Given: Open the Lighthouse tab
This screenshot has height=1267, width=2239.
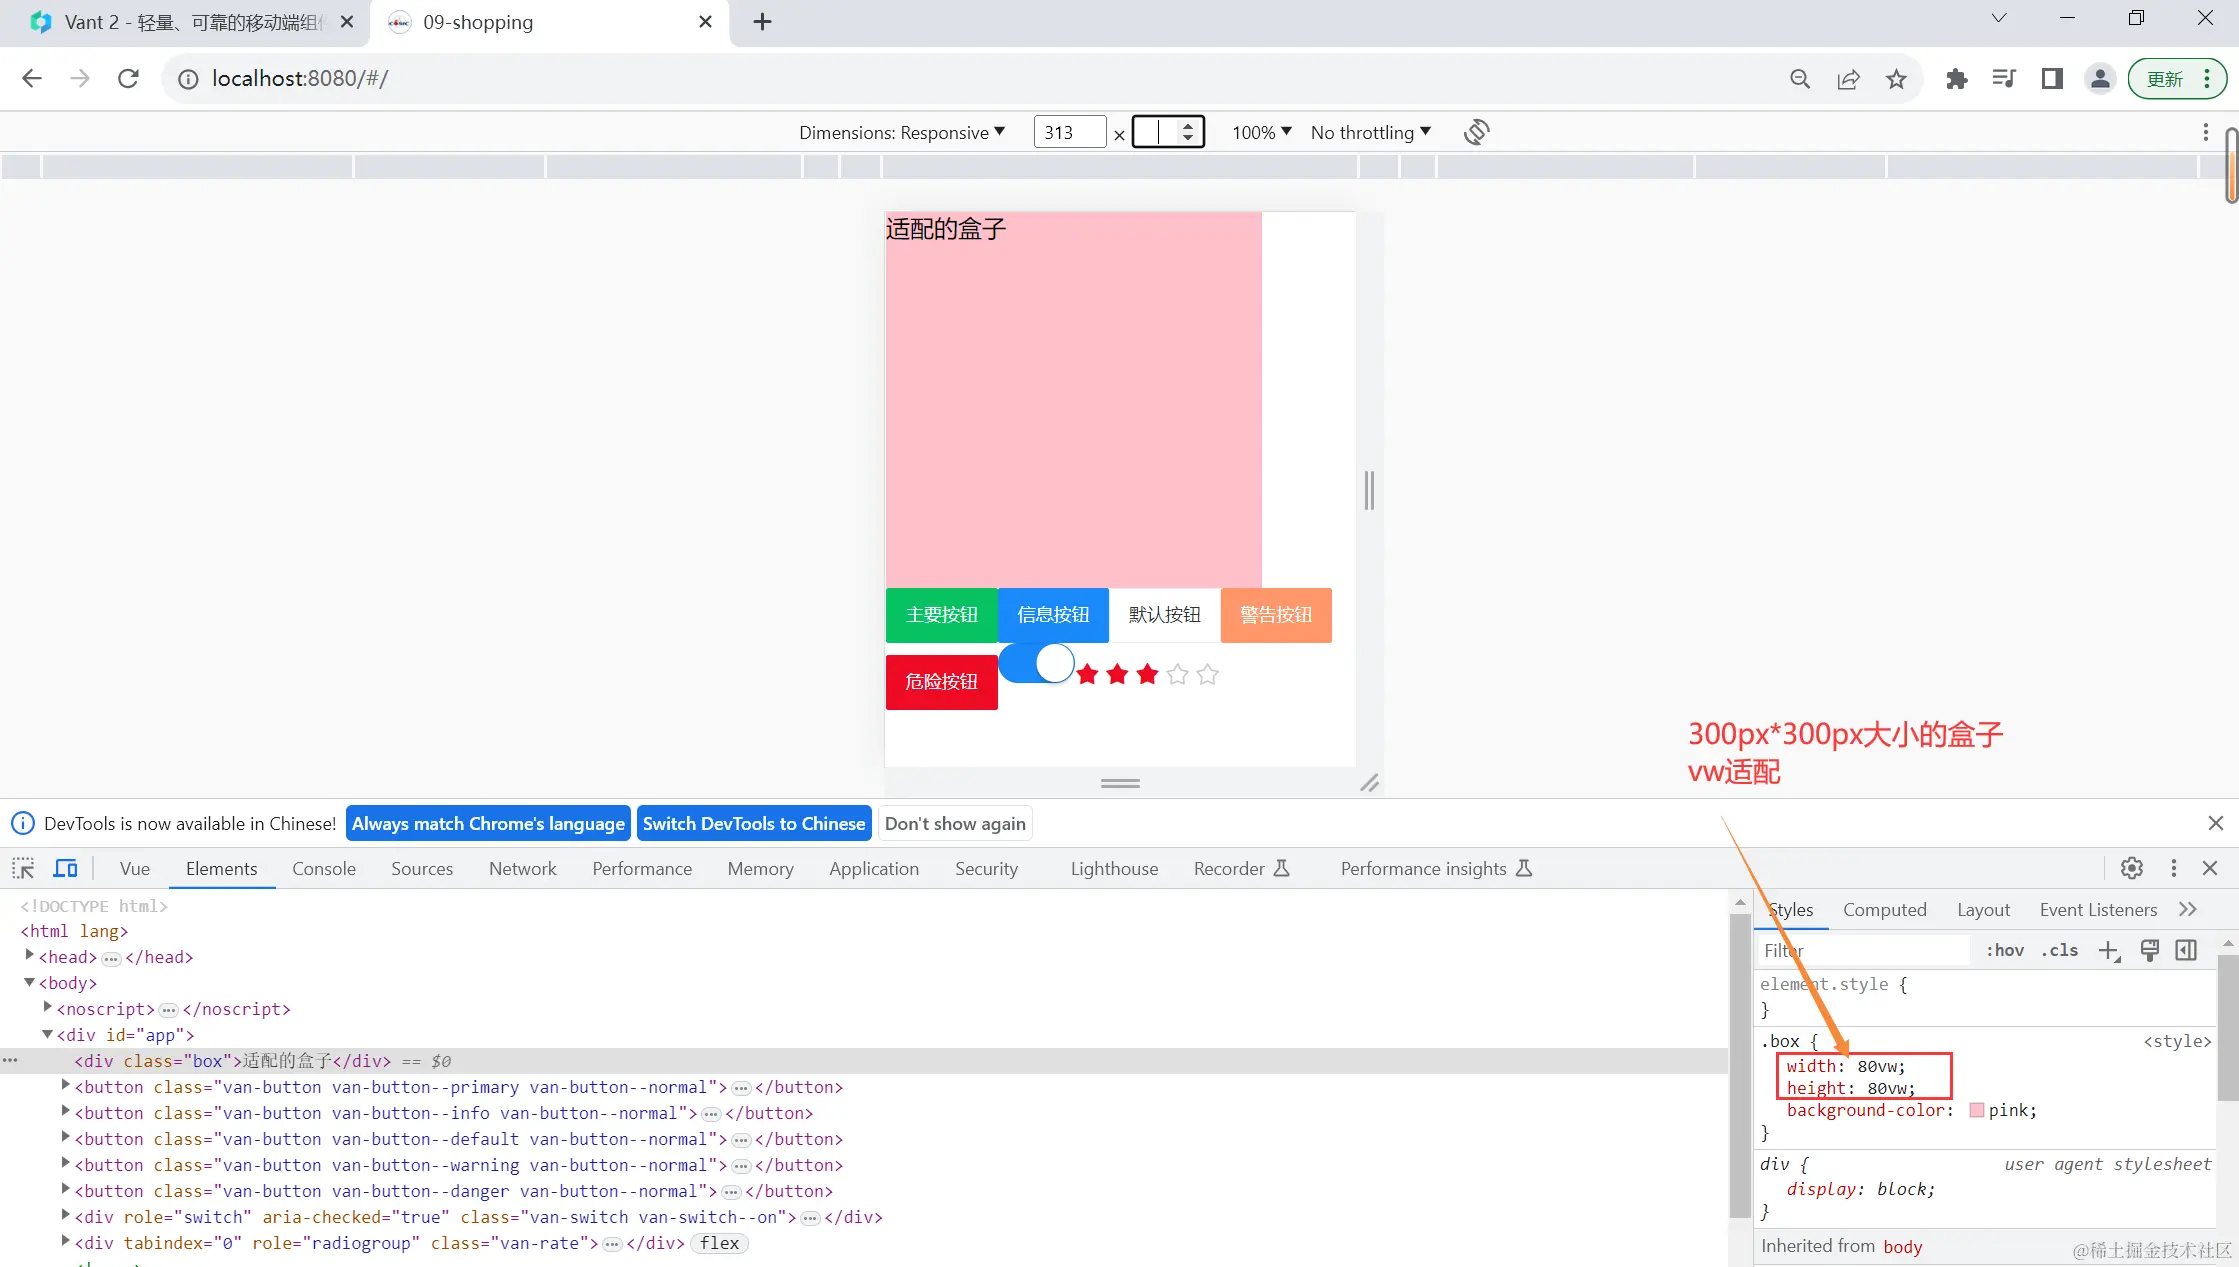Looking at the screenshot, I should coord(1114,868).
